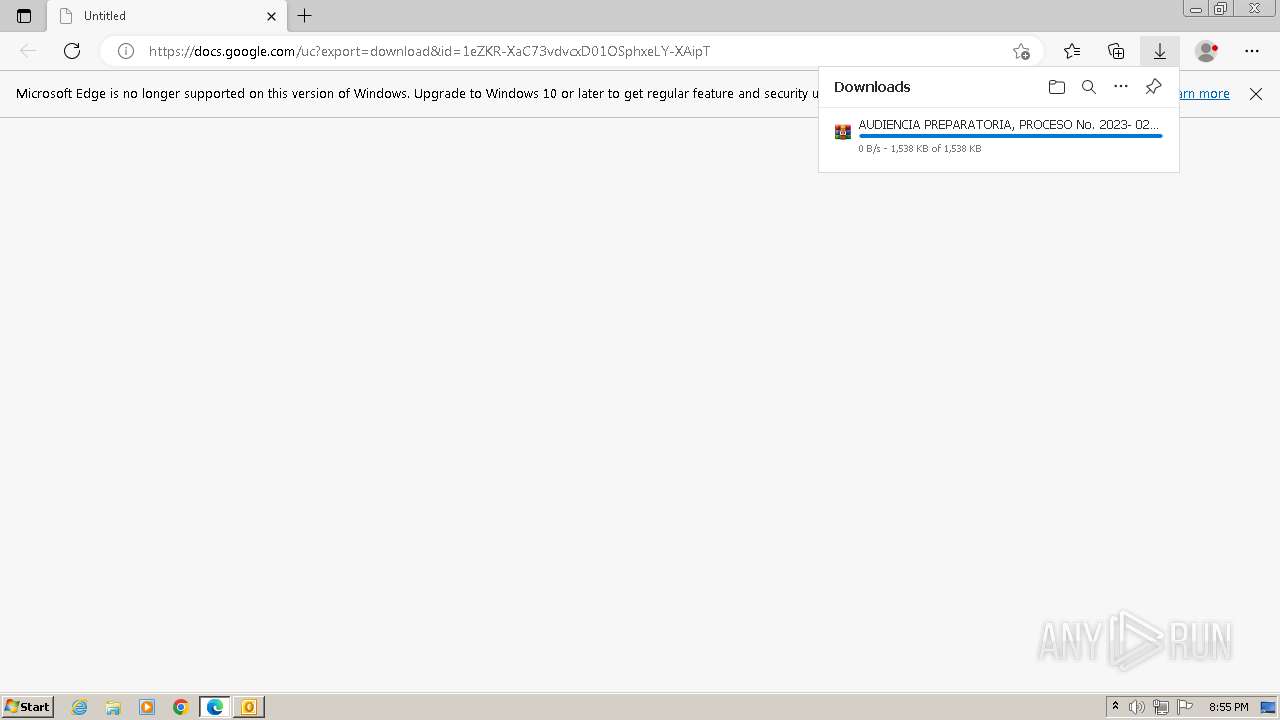The width and height of the screenshot is (1280, 720).
Task: Open the volume speaker tray icon
Action: point(1137,707)
